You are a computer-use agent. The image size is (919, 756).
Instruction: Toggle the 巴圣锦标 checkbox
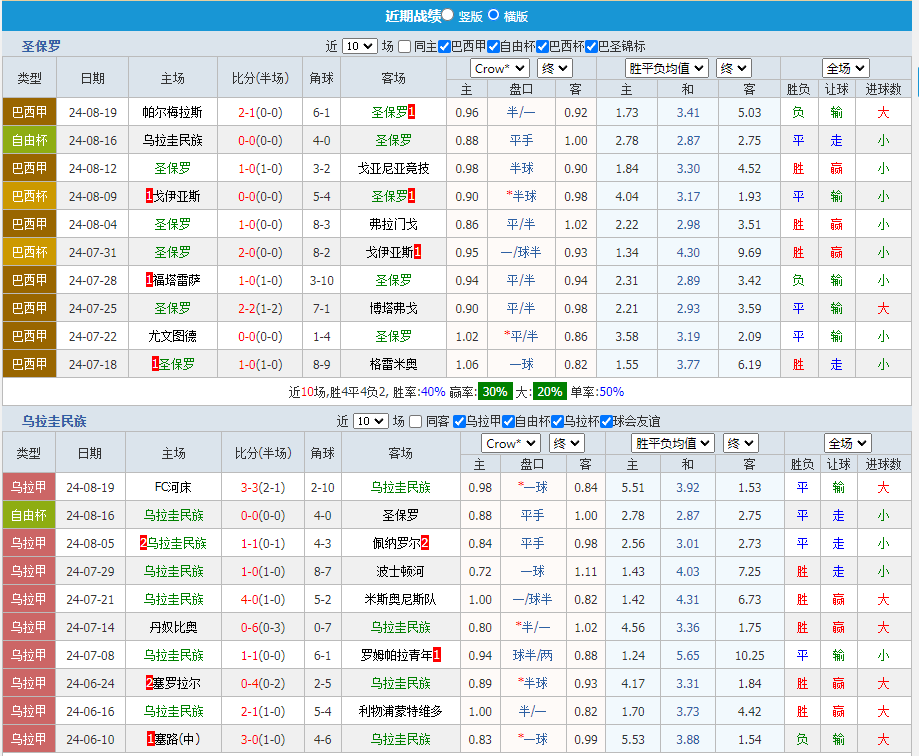(591, 46)
